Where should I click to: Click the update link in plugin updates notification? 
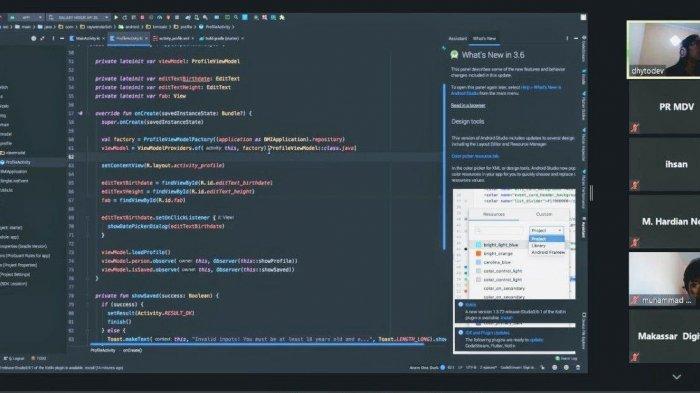point(536,340)
